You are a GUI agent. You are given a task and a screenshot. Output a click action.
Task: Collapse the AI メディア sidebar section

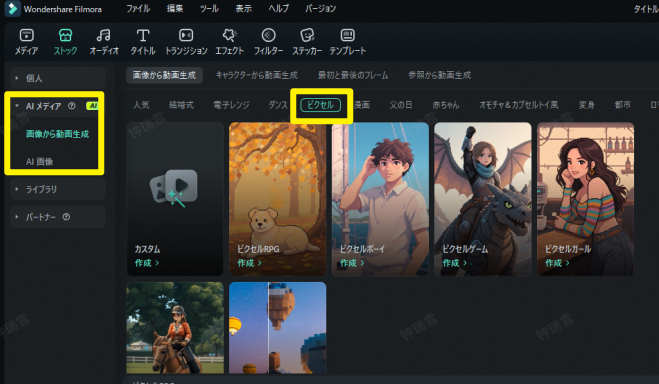point(17,106)
